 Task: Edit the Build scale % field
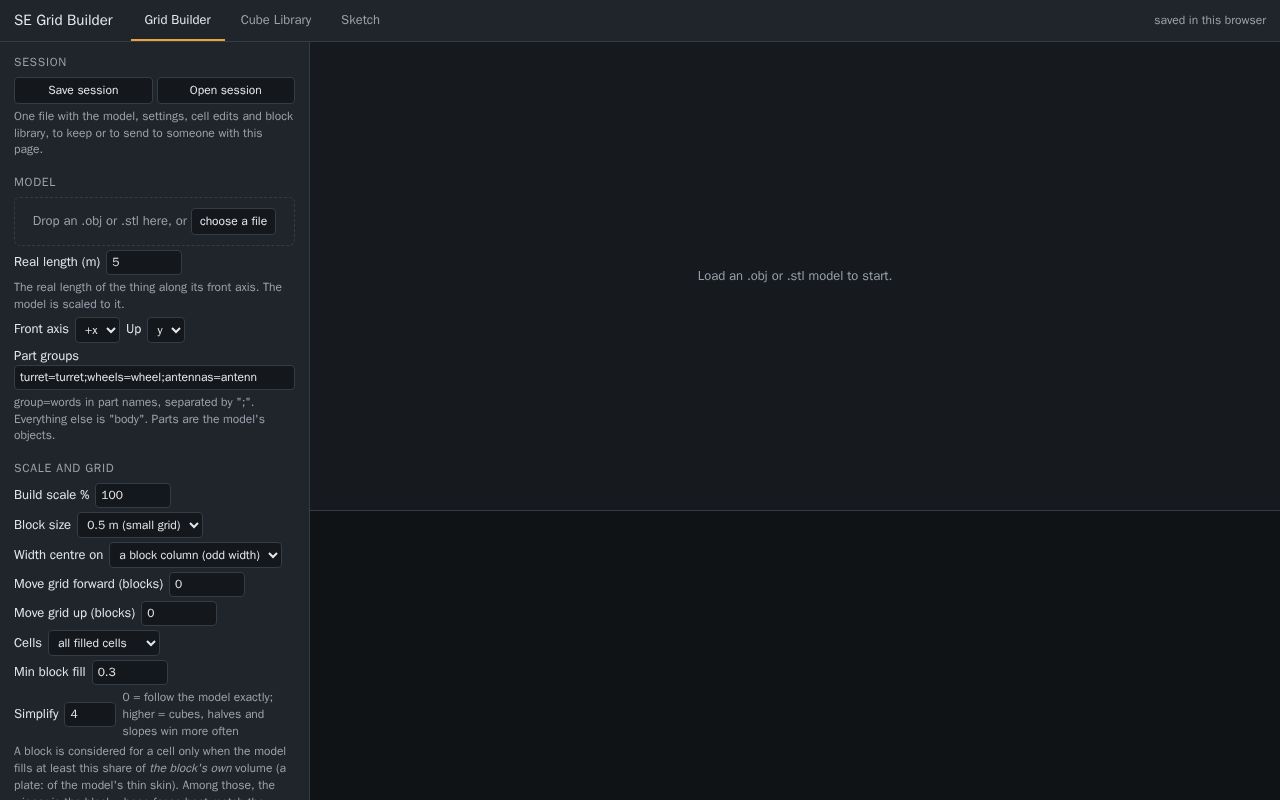(x=133, y=495)
